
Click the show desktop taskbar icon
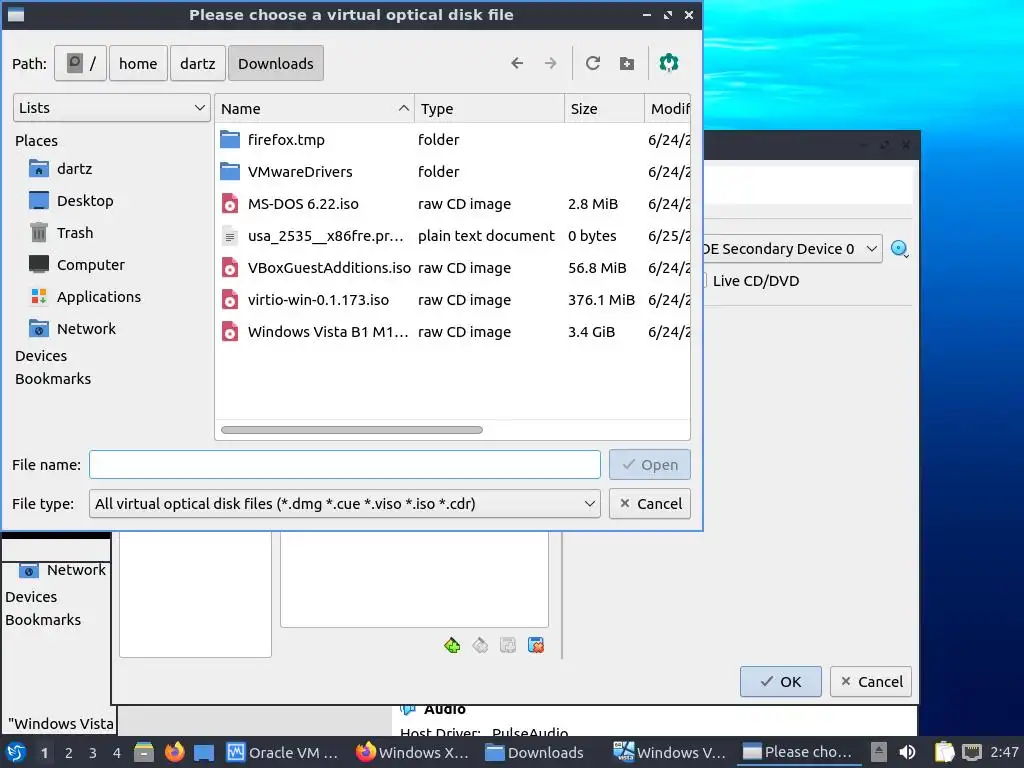pyautogui.click(x=204, y=752)
